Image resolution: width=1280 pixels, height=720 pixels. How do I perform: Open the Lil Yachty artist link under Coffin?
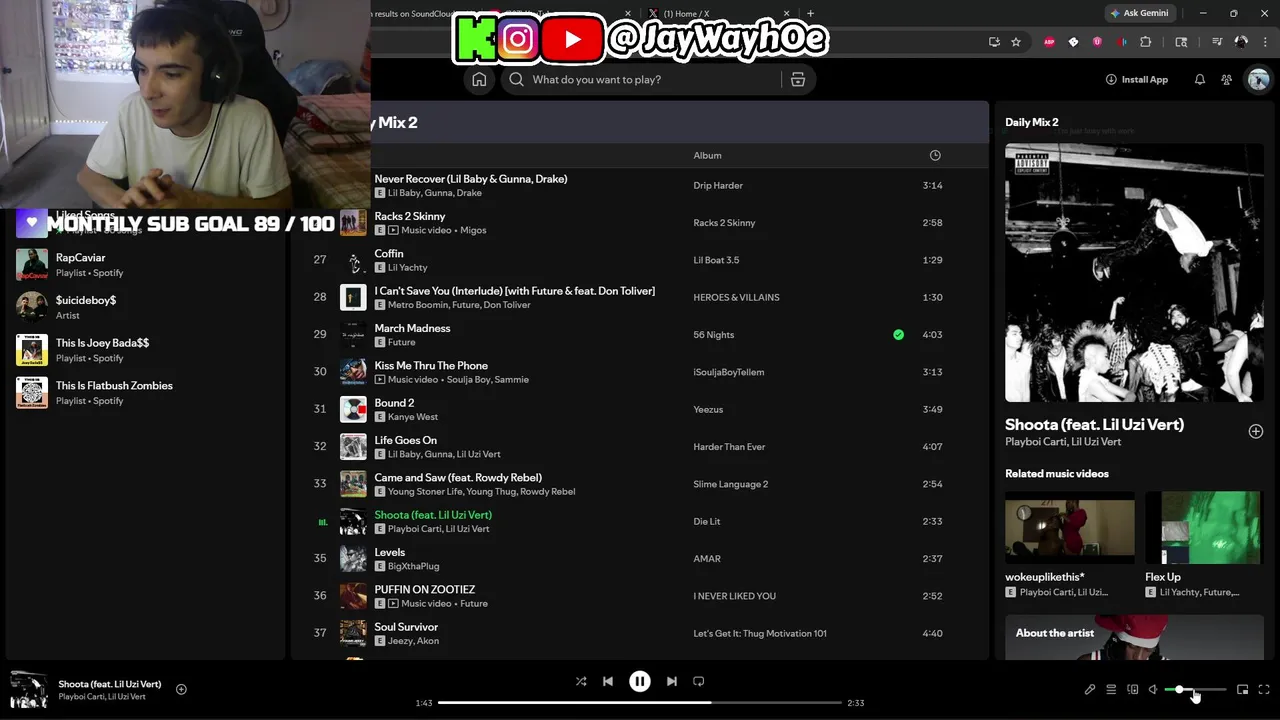tap(407, 268)
